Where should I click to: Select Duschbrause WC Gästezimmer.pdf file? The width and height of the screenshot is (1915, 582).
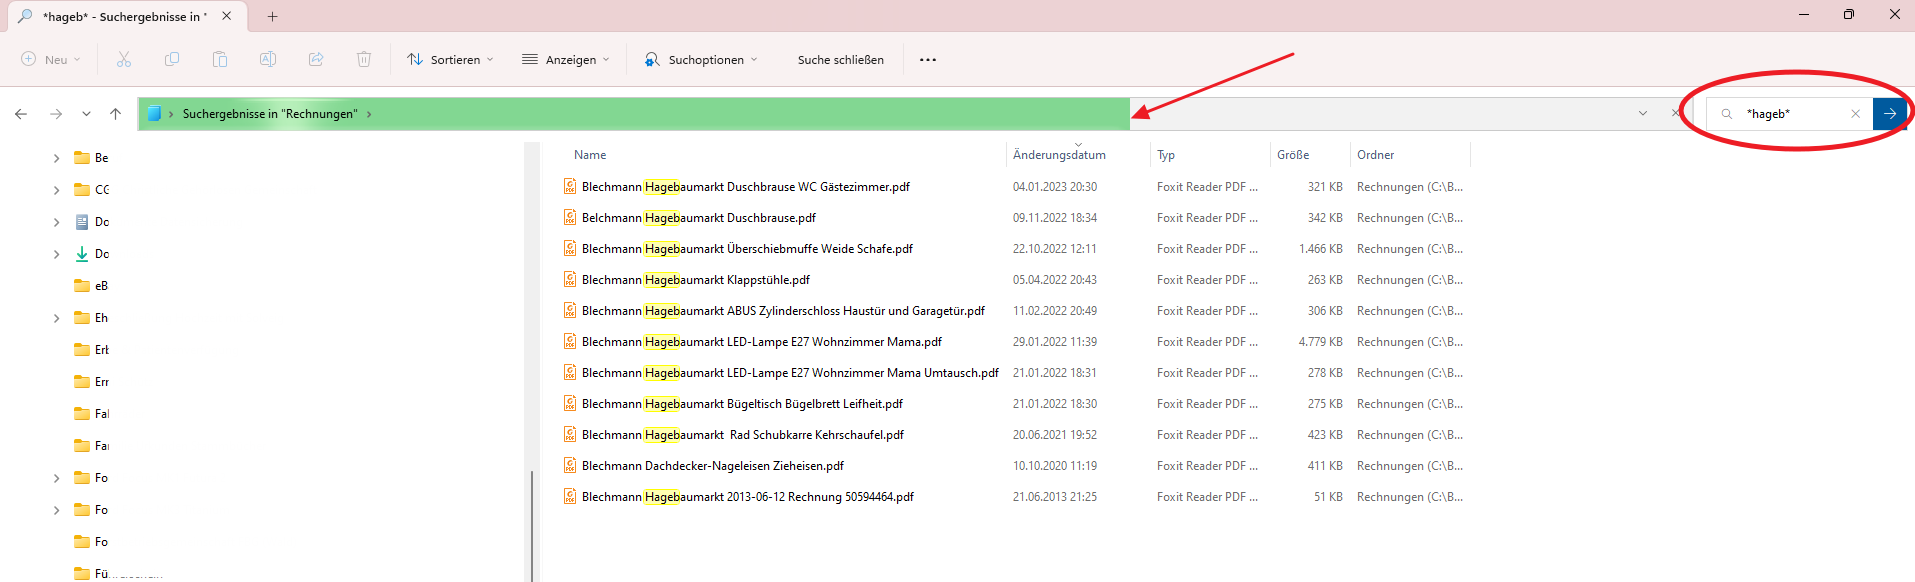(746, 187)
